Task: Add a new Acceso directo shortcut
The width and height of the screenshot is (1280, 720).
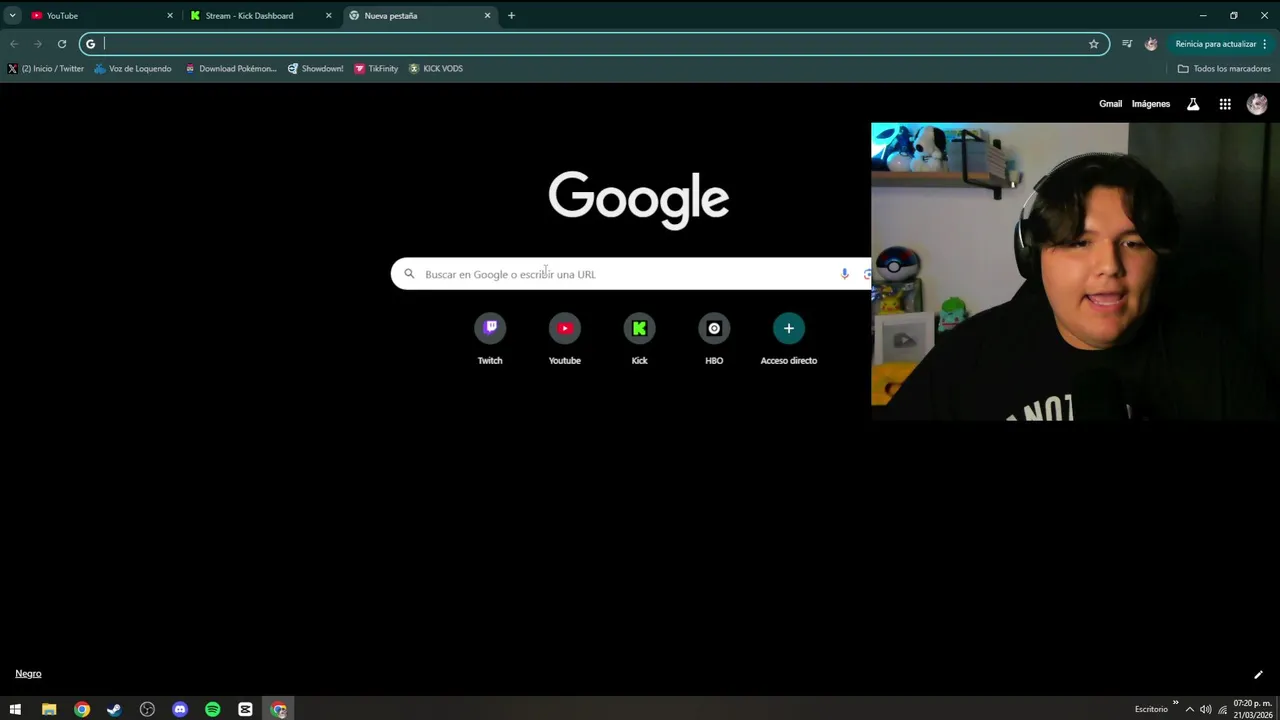Action: pos(788,340)
